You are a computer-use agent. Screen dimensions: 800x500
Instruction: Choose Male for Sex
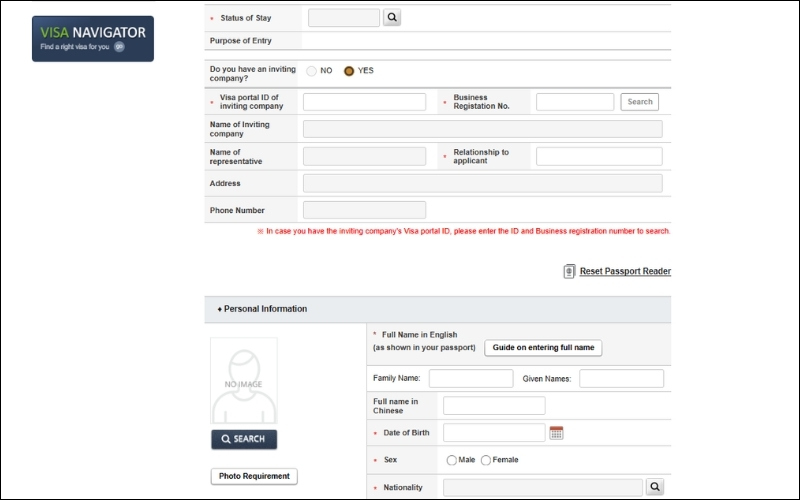pyautogui.click(x=452, y=460)
